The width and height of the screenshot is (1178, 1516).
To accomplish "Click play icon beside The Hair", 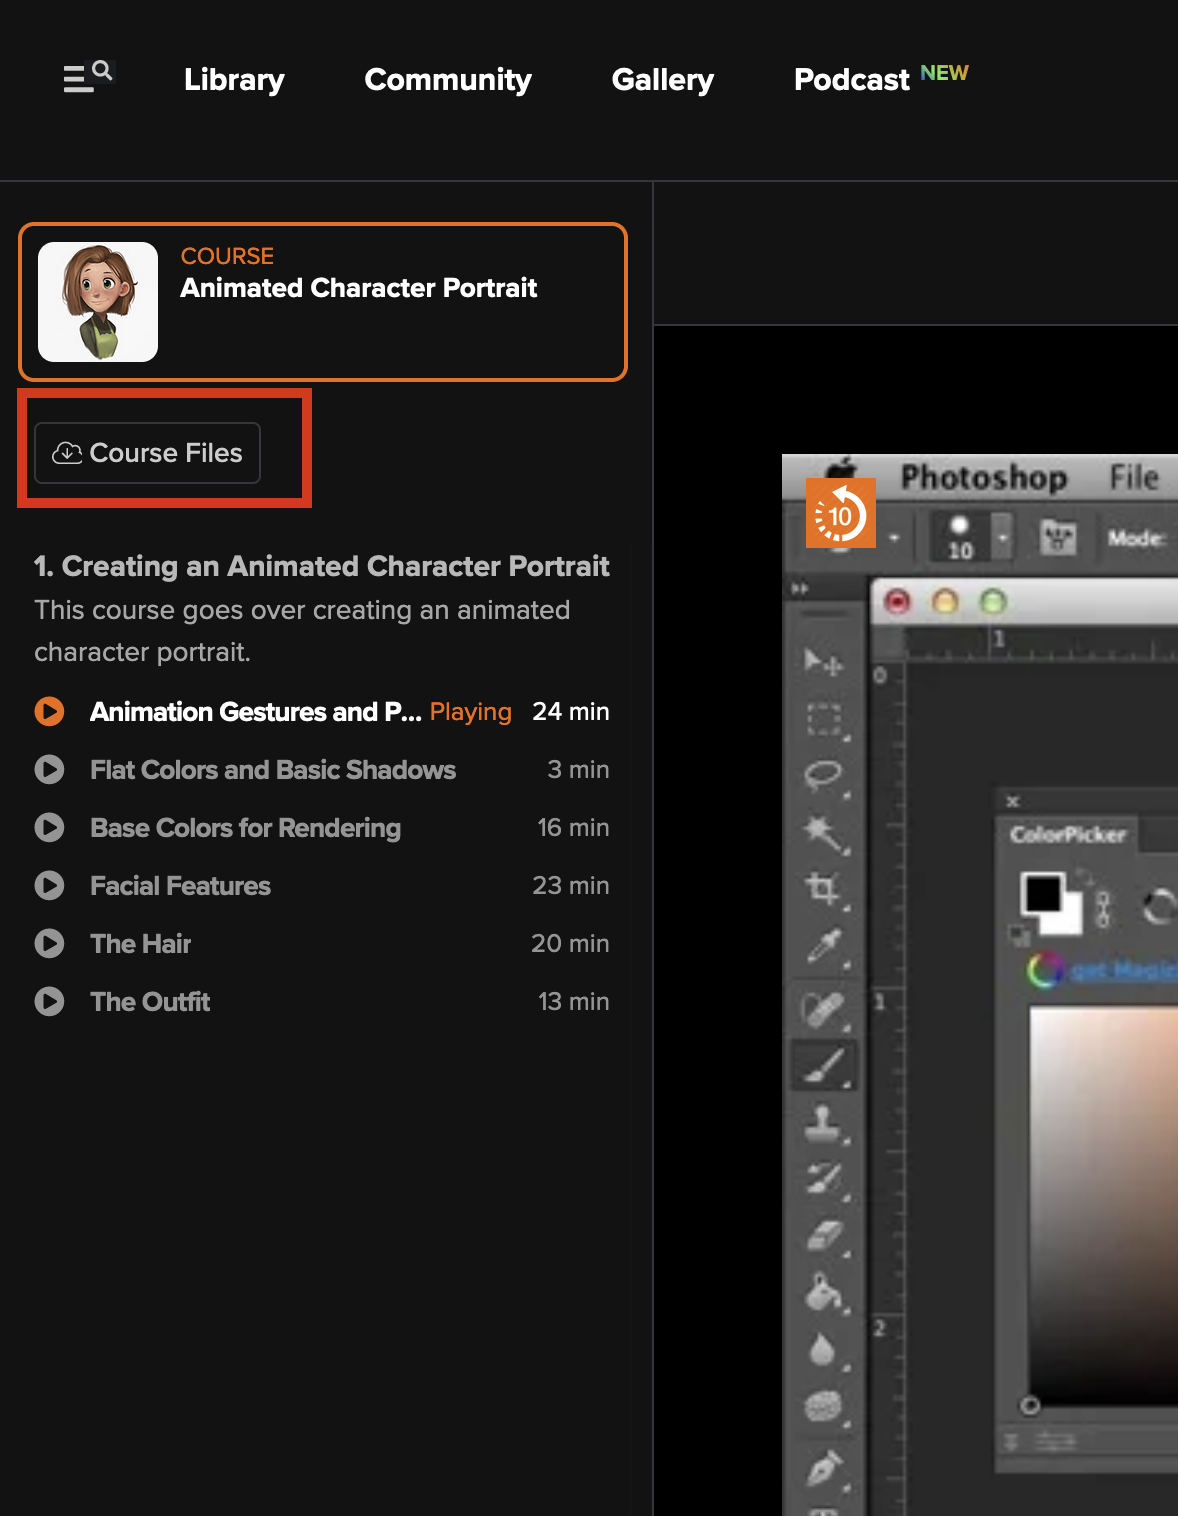I will 49,944.
